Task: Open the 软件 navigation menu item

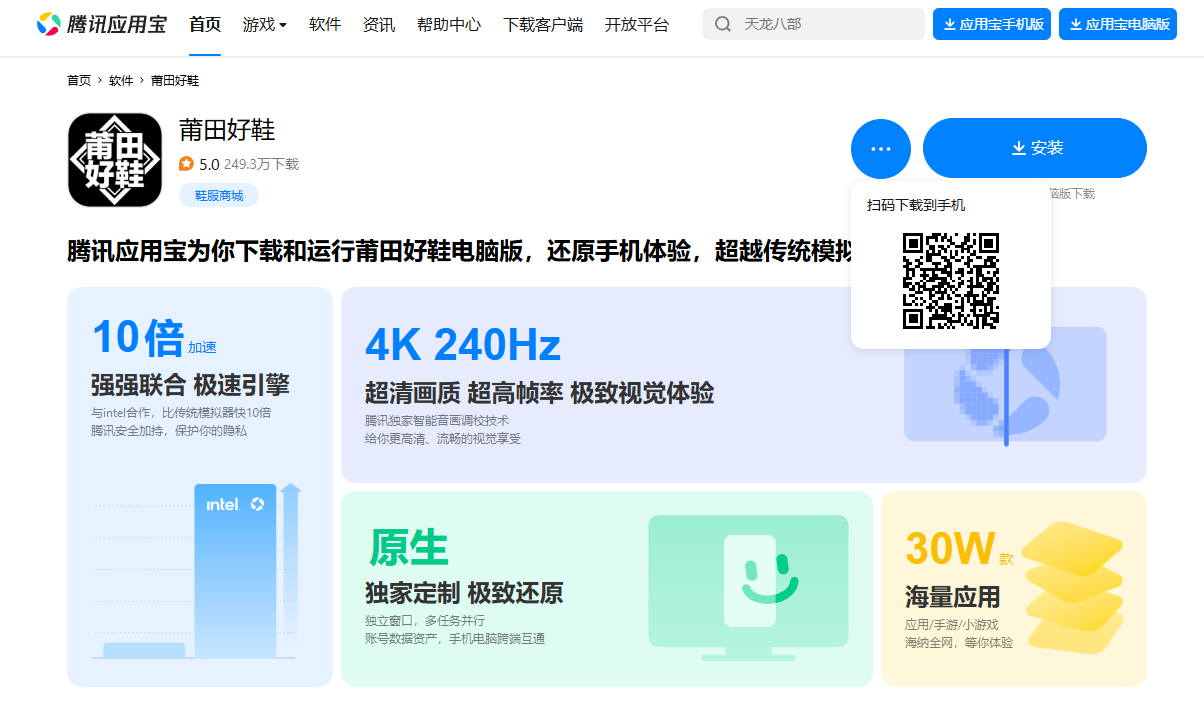Action: [x=325, y=24]
